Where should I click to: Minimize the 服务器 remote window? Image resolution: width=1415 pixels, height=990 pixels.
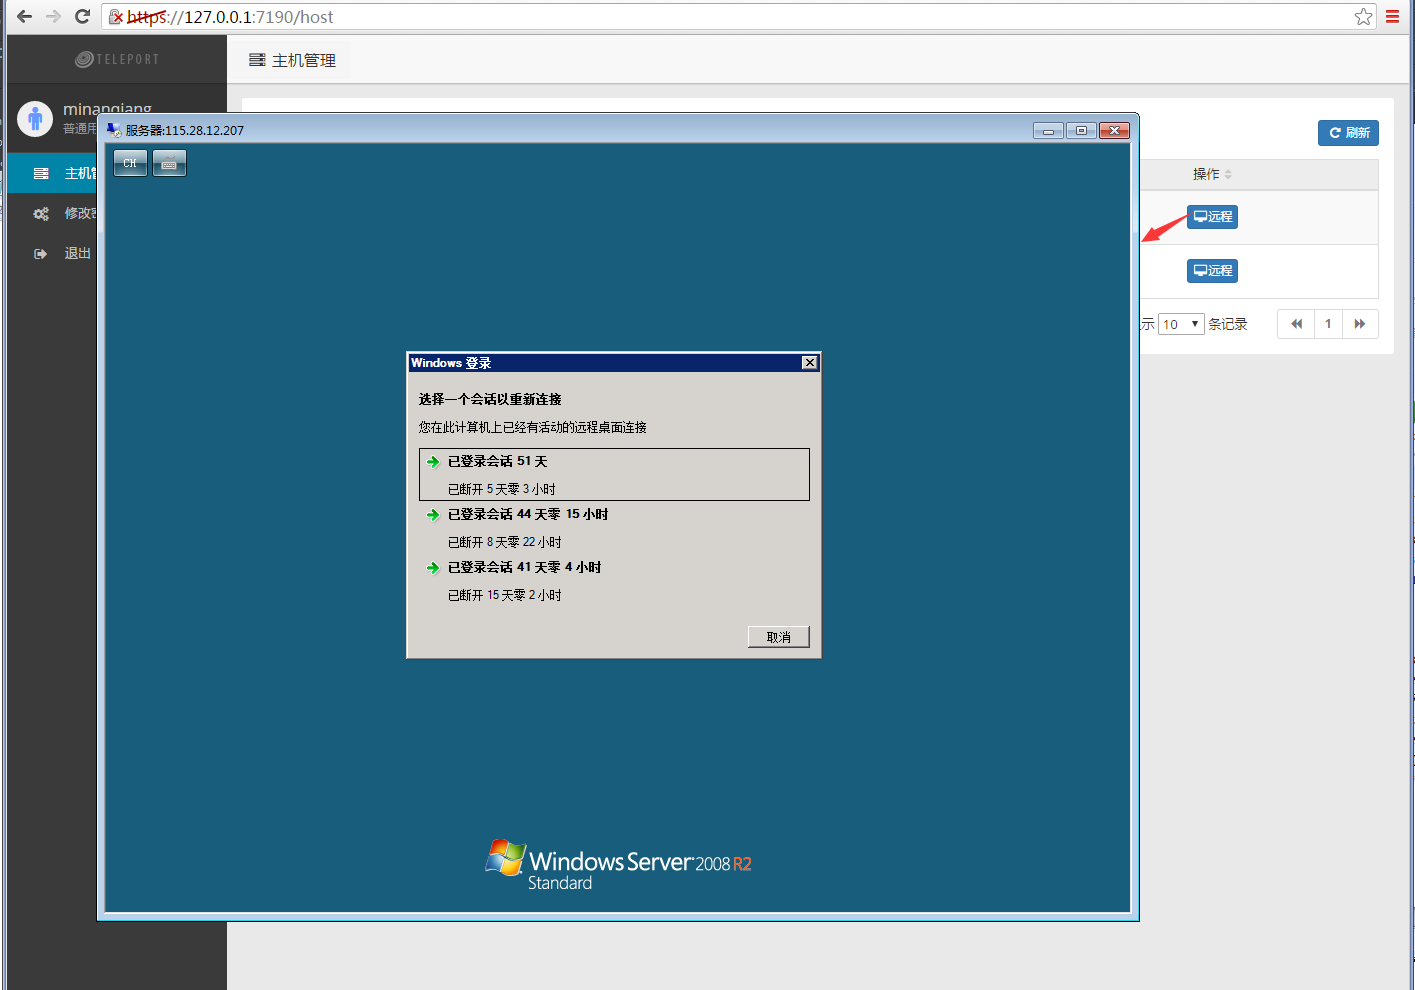1048,131
